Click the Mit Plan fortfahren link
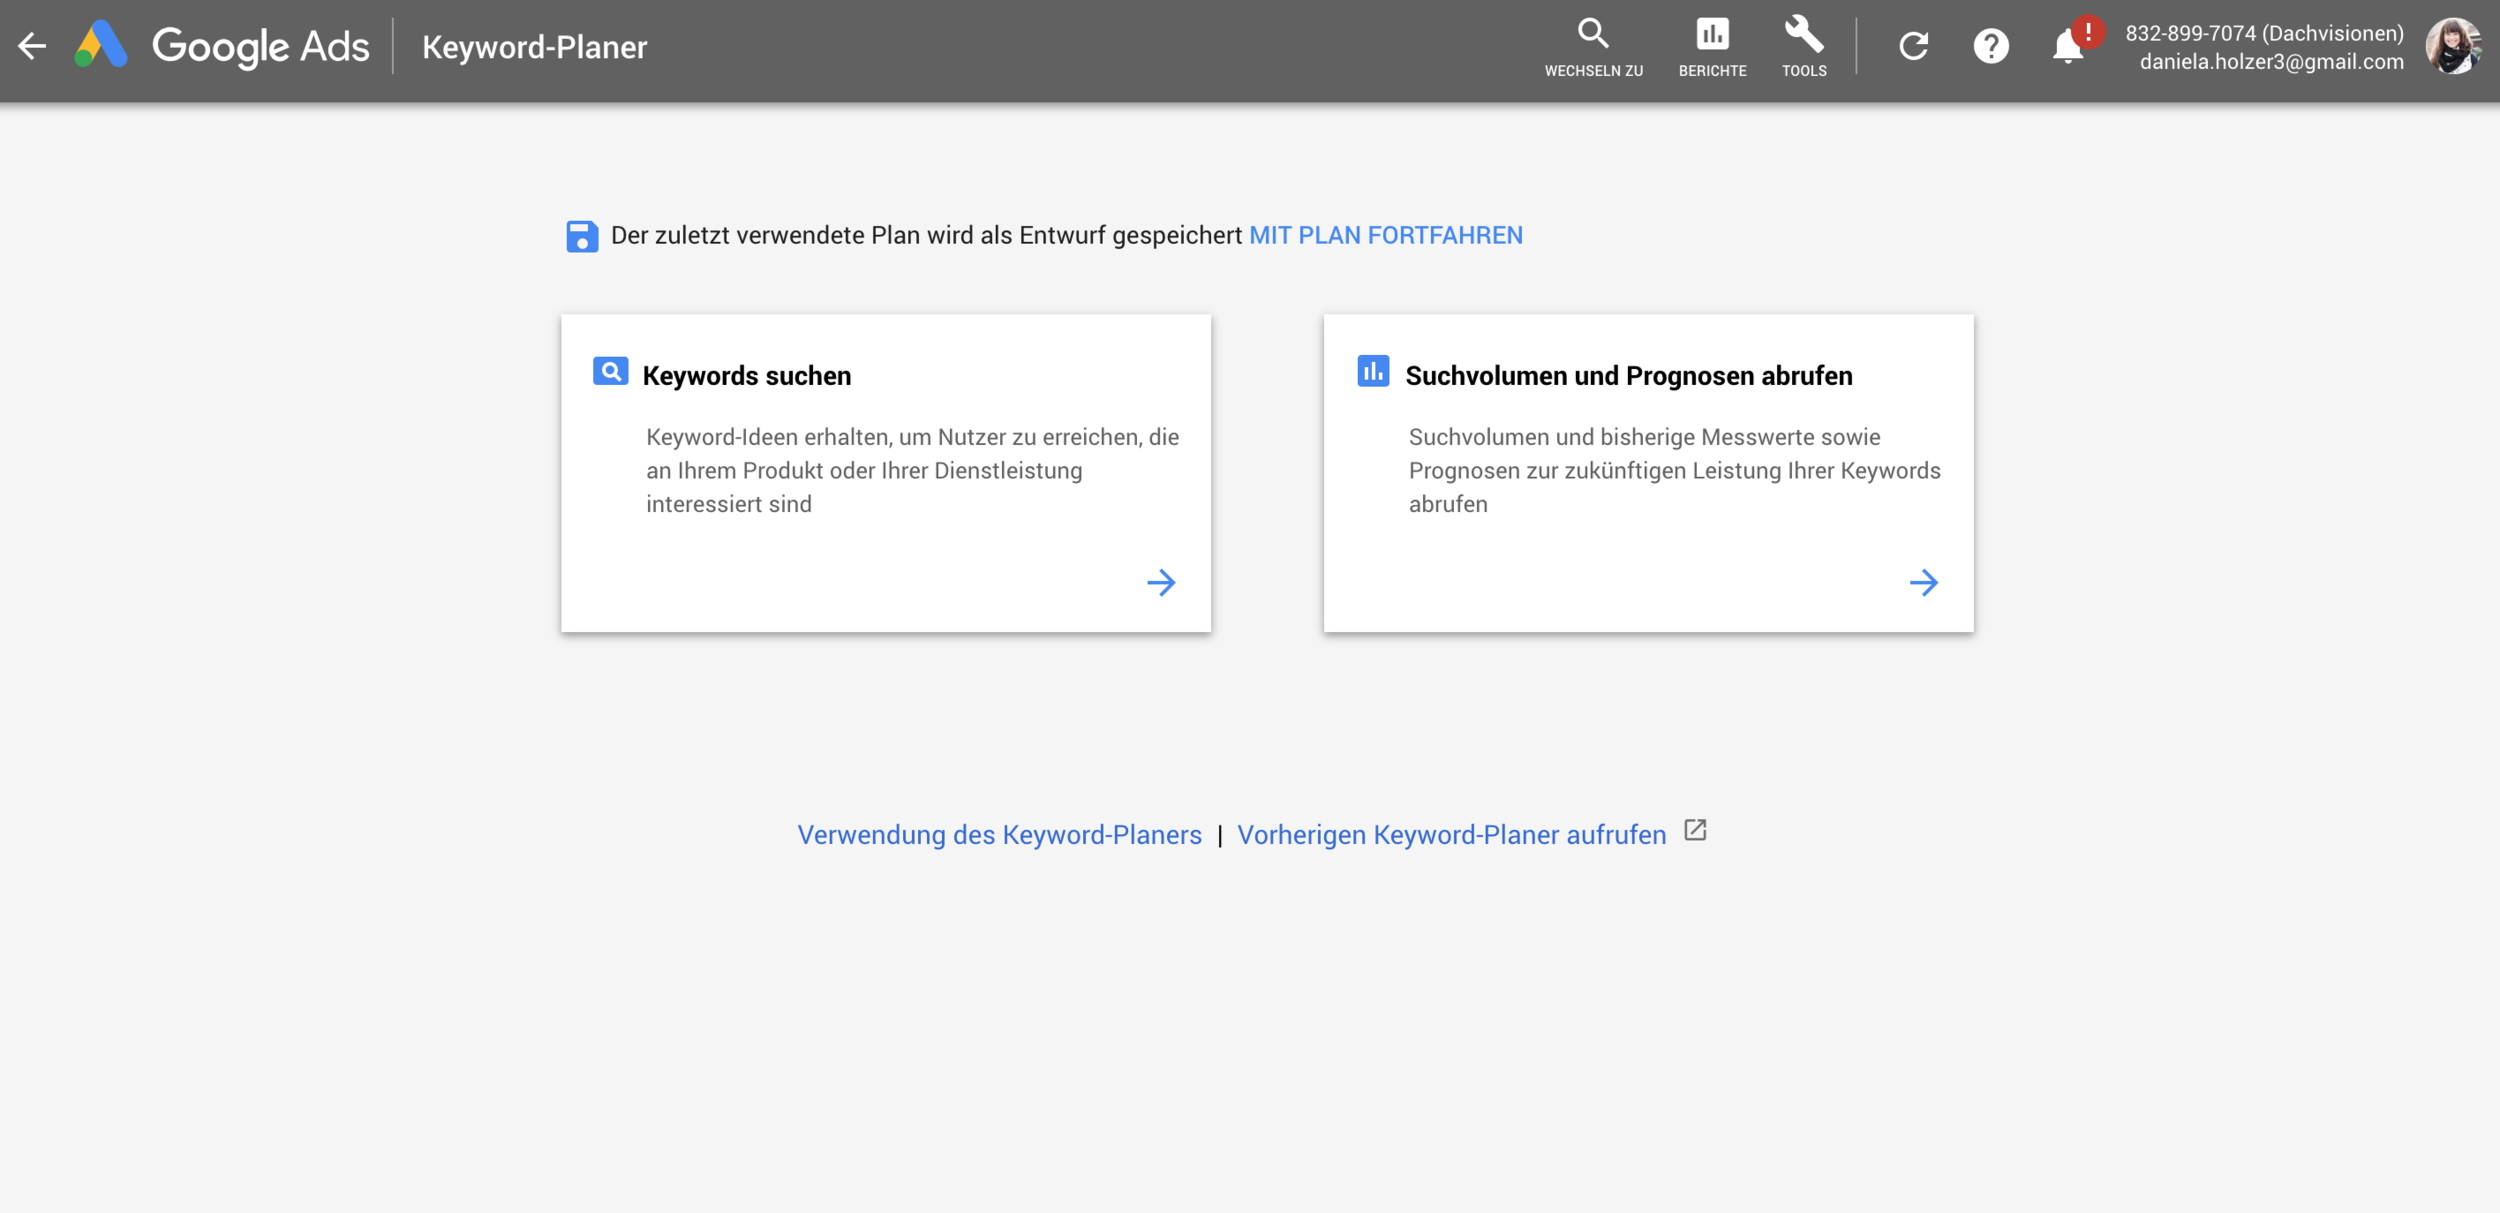 pyautogui.click(x=1385, y=236)
